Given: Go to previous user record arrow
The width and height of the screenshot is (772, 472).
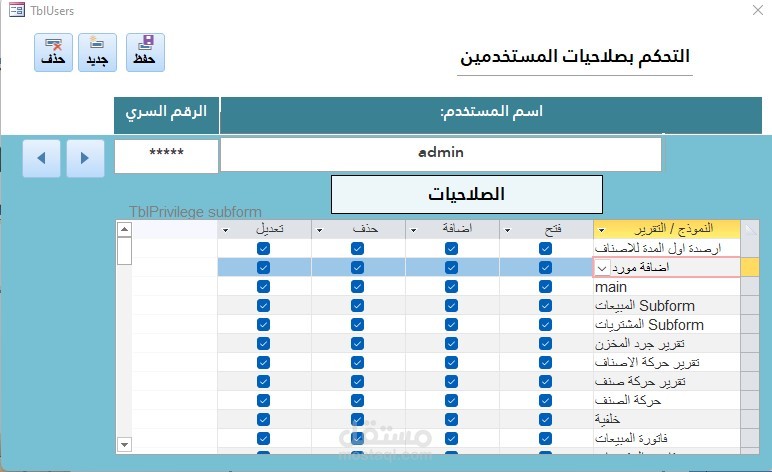Looking at the screenshot, I should [x=41, y=158].
